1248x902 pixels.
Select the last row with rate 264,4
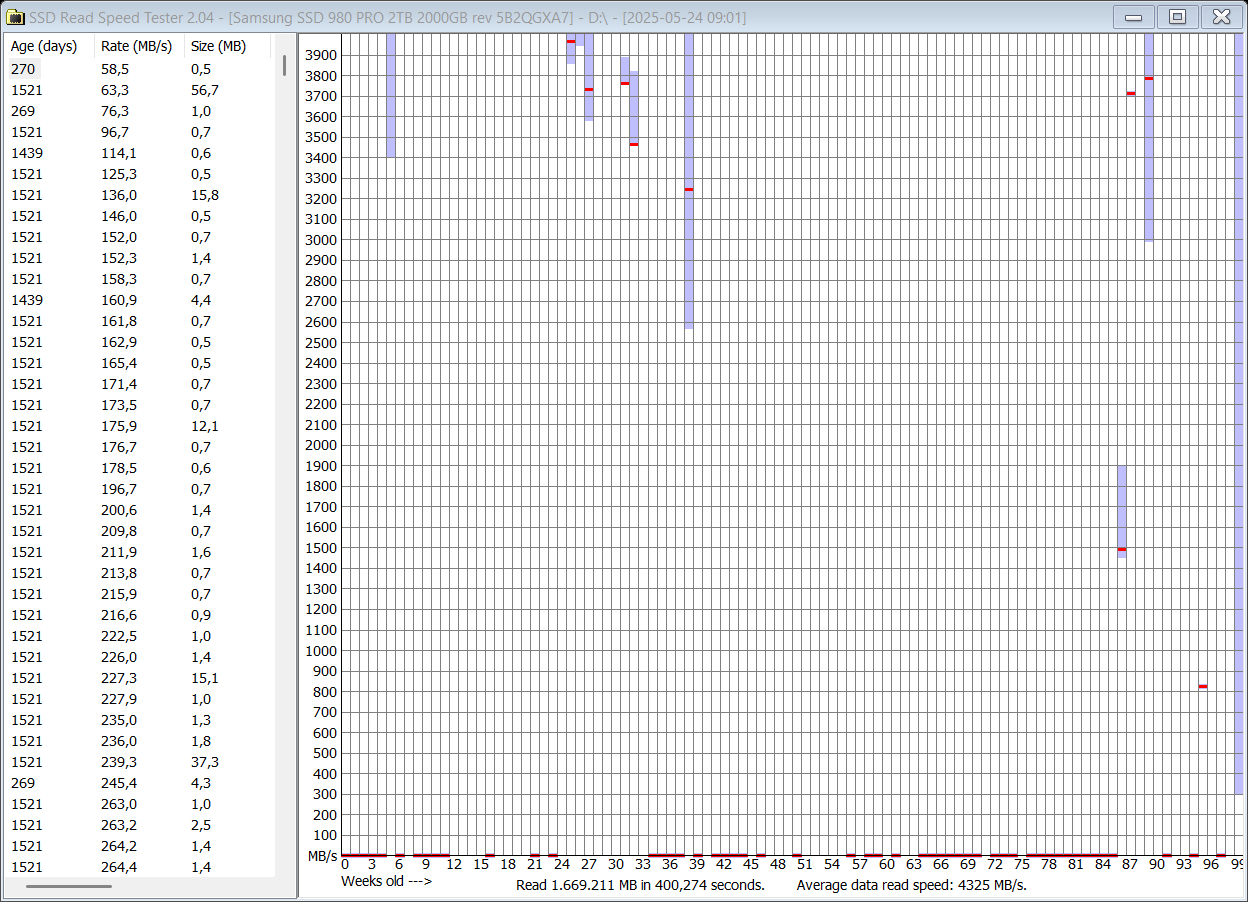point(140,867)
